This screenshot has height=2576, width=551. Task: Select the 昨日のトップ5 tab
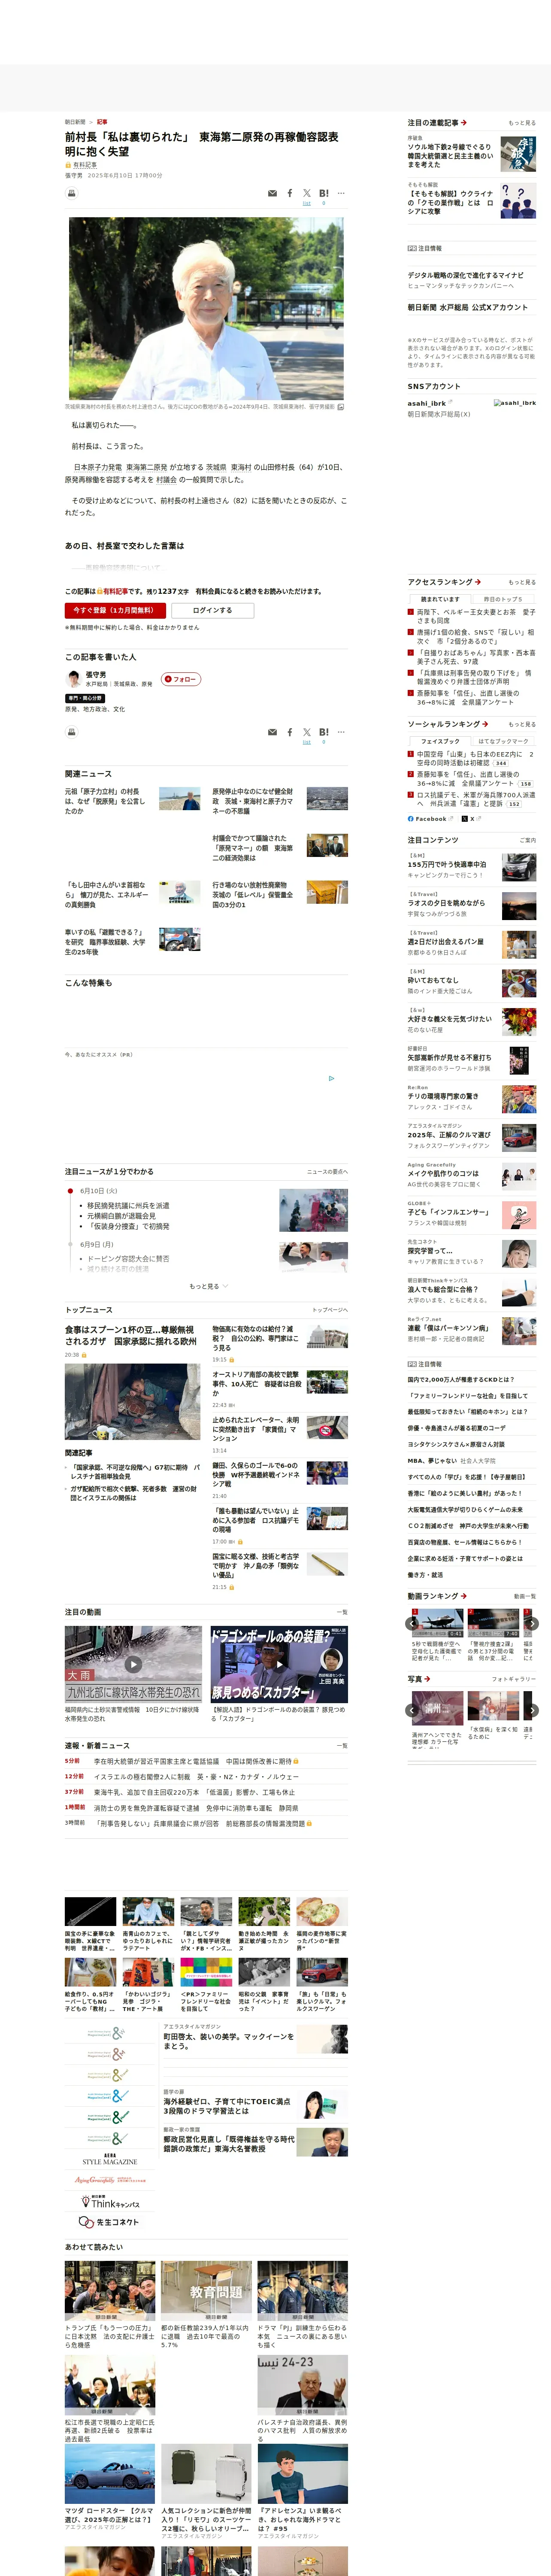(x=503, y=599)
